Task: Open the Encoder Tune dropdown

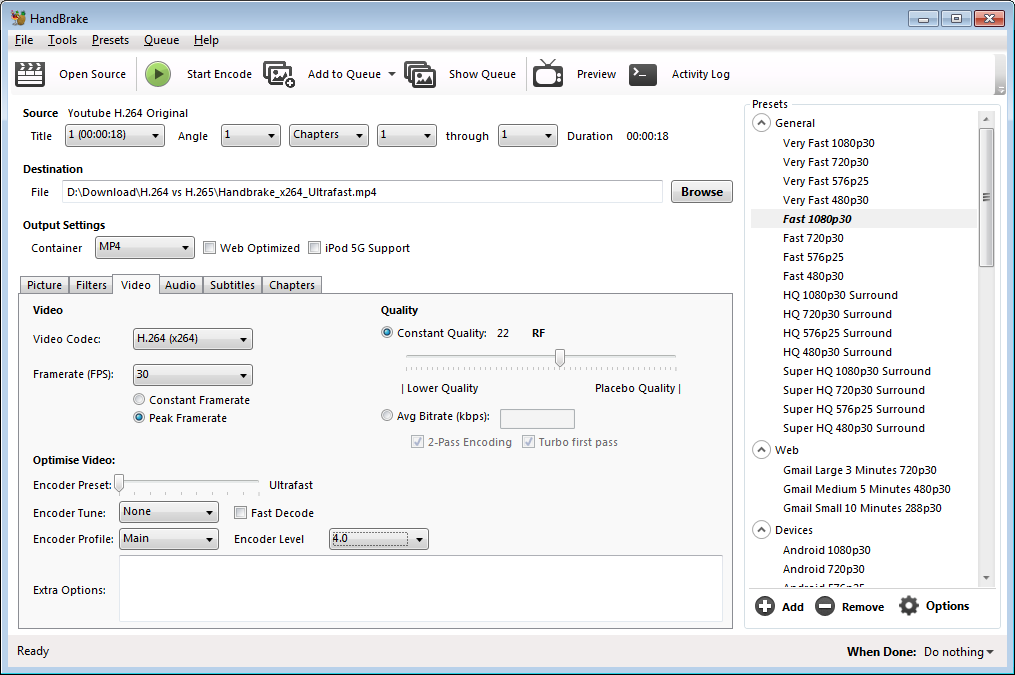Action: pos(168,512)
